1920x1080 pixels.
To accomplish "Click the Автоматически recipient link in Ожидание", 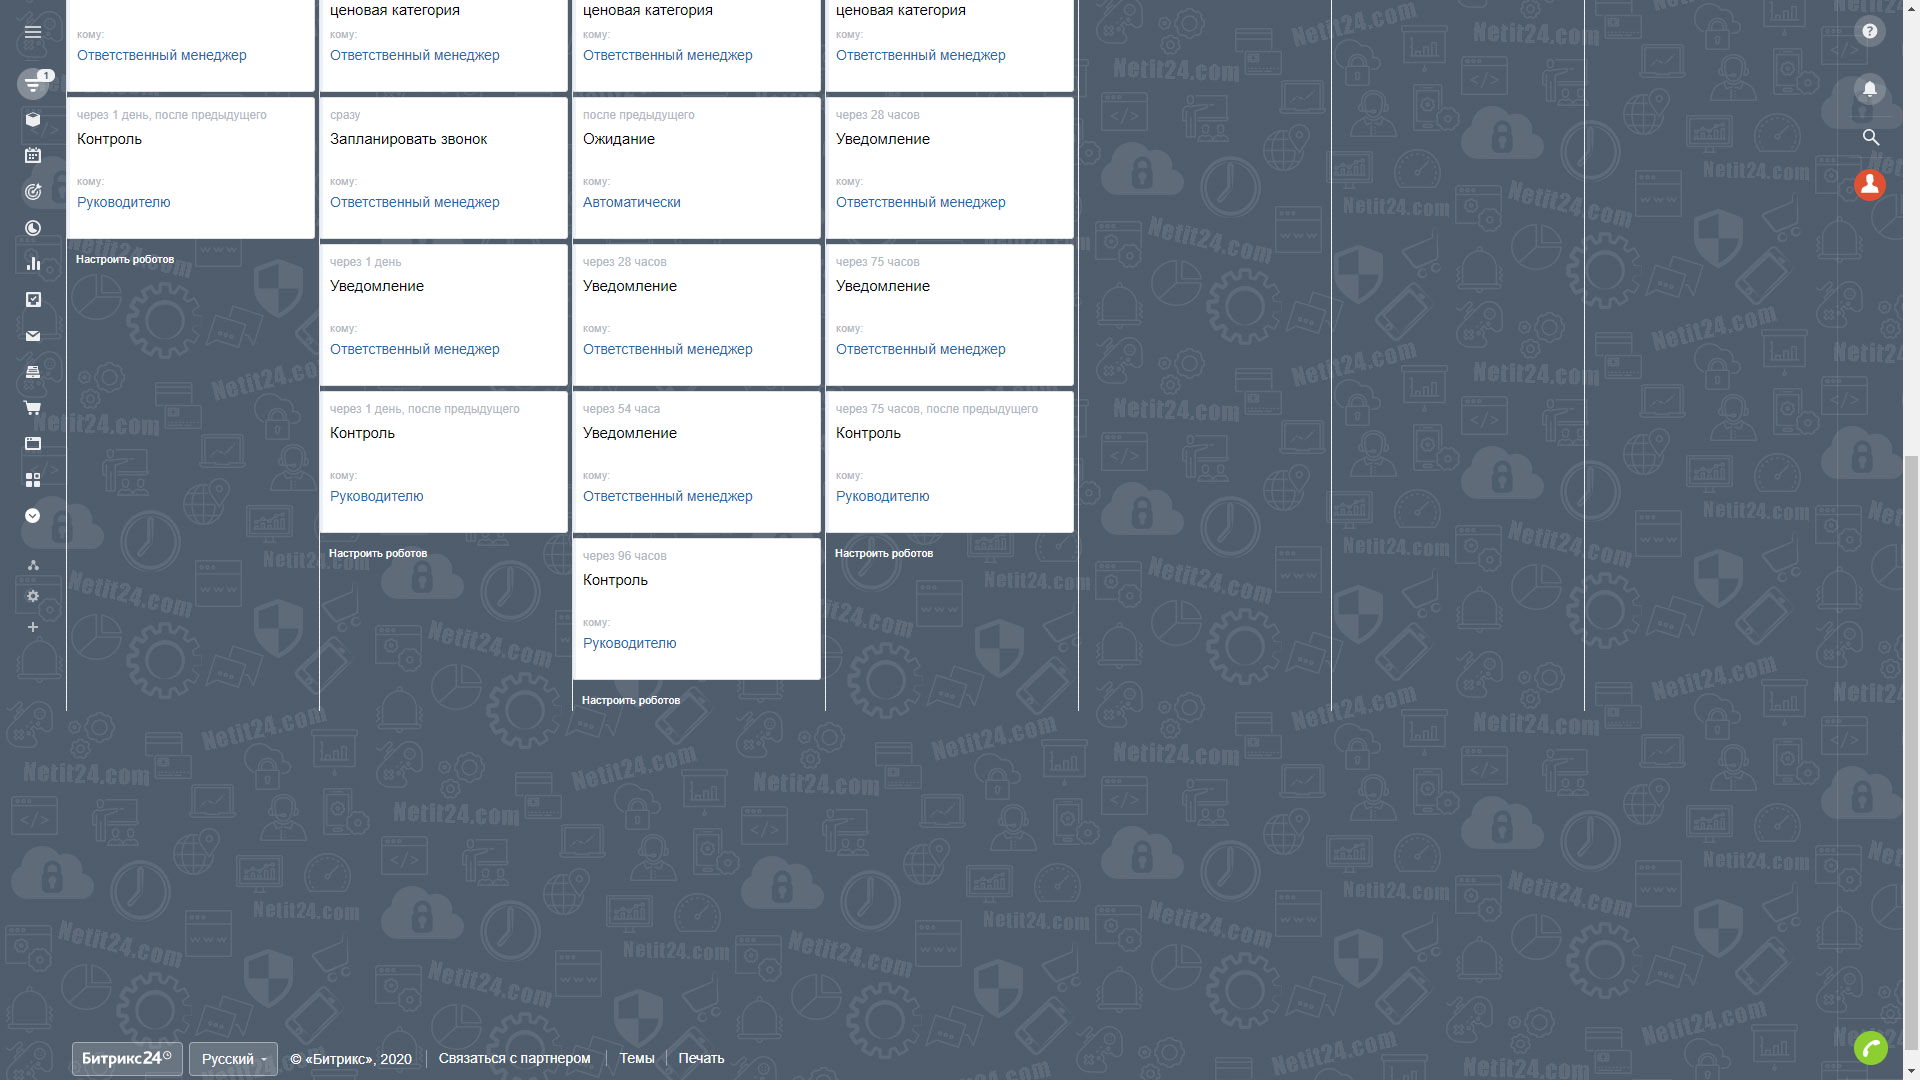I will 631,202.
